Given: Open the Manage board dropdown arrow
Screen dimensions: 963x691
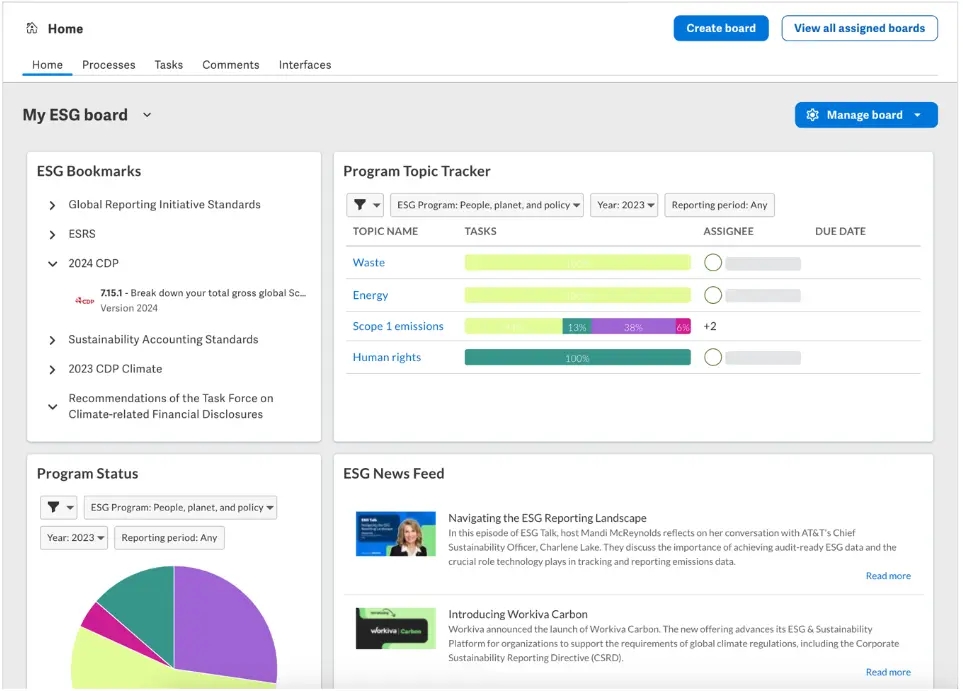Looking at the screenshot, I should tap(918, 115).
